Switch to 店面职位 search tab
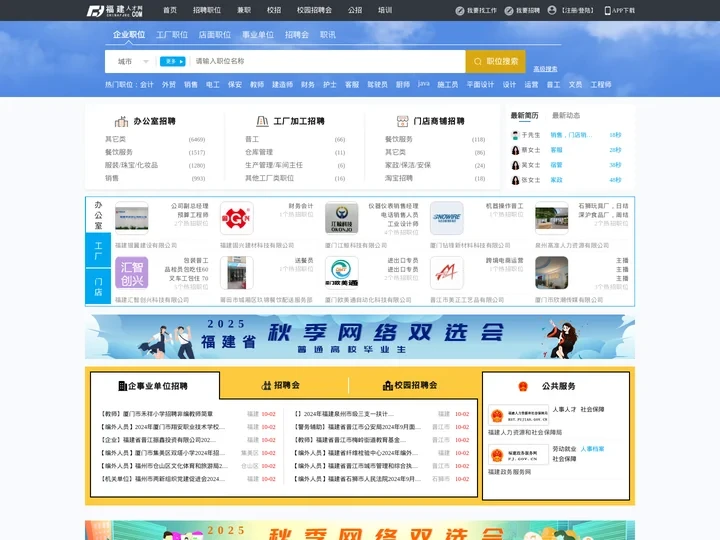 pyautogui.click(x=215, y=35)
